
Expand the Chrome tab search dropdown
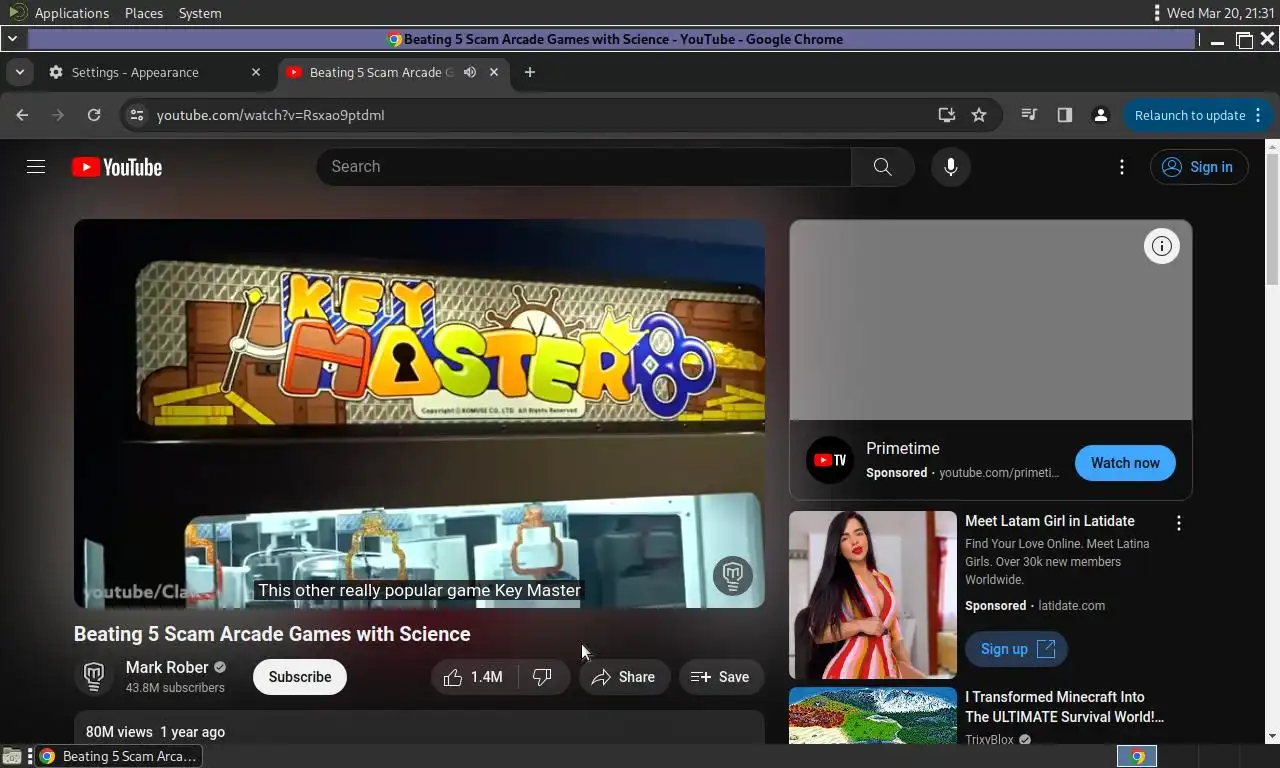click(x=20, y=72)
